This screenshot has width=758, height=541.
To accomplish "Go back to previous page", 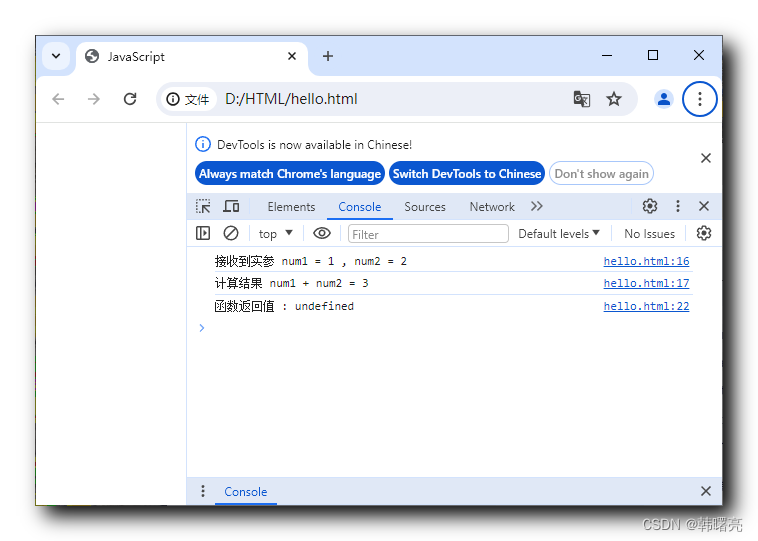I will (58, 99).
